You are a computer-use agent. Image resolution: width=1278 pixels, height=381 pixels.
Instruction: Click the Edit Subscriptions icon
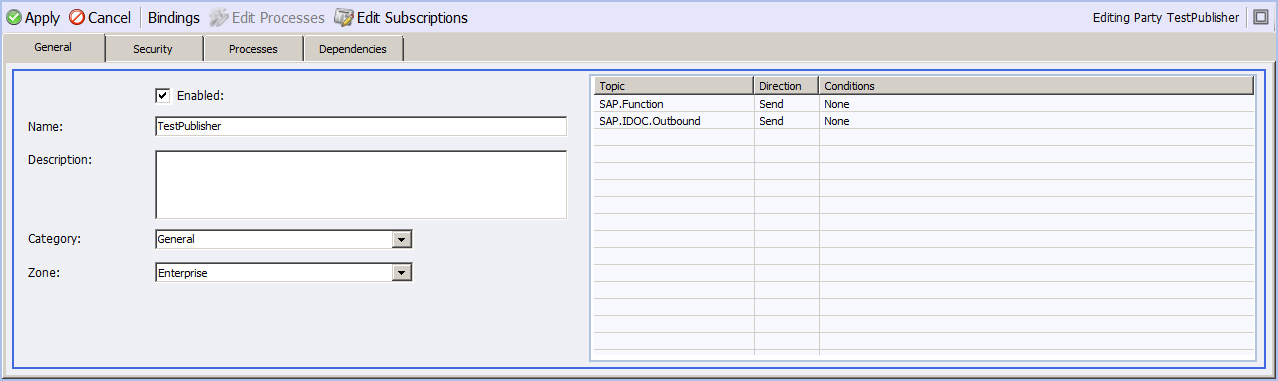pyautogui.click(x=344, y=18)
